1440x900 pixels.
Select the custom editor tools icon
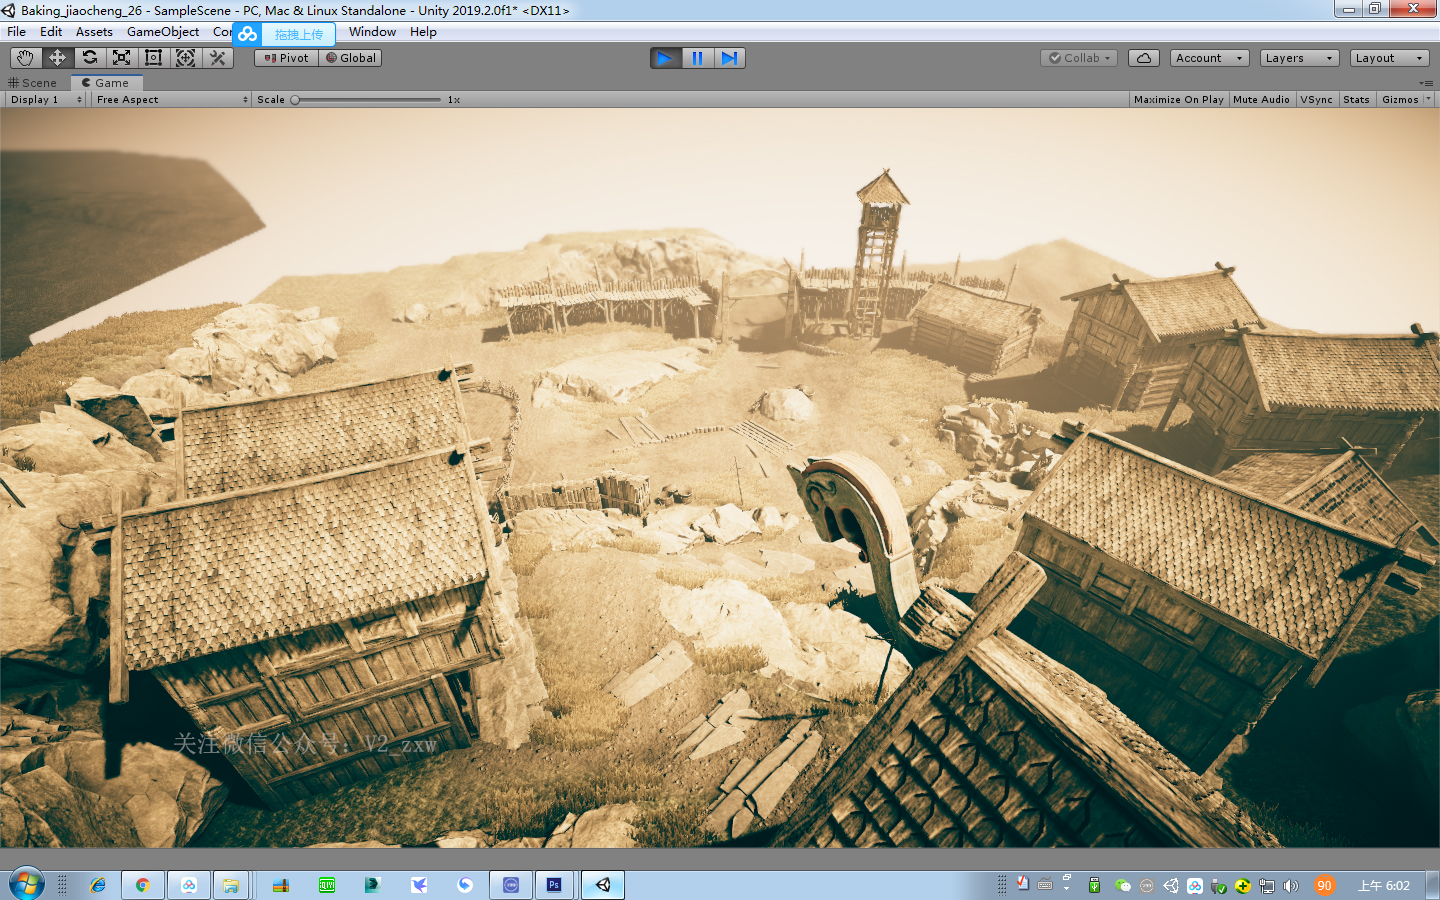click(217, 58)
